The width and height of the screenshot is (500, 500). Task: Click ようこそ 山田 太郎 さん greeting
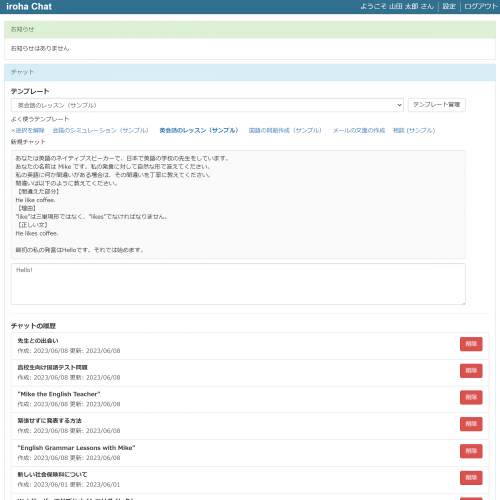(x=397, y=6)
